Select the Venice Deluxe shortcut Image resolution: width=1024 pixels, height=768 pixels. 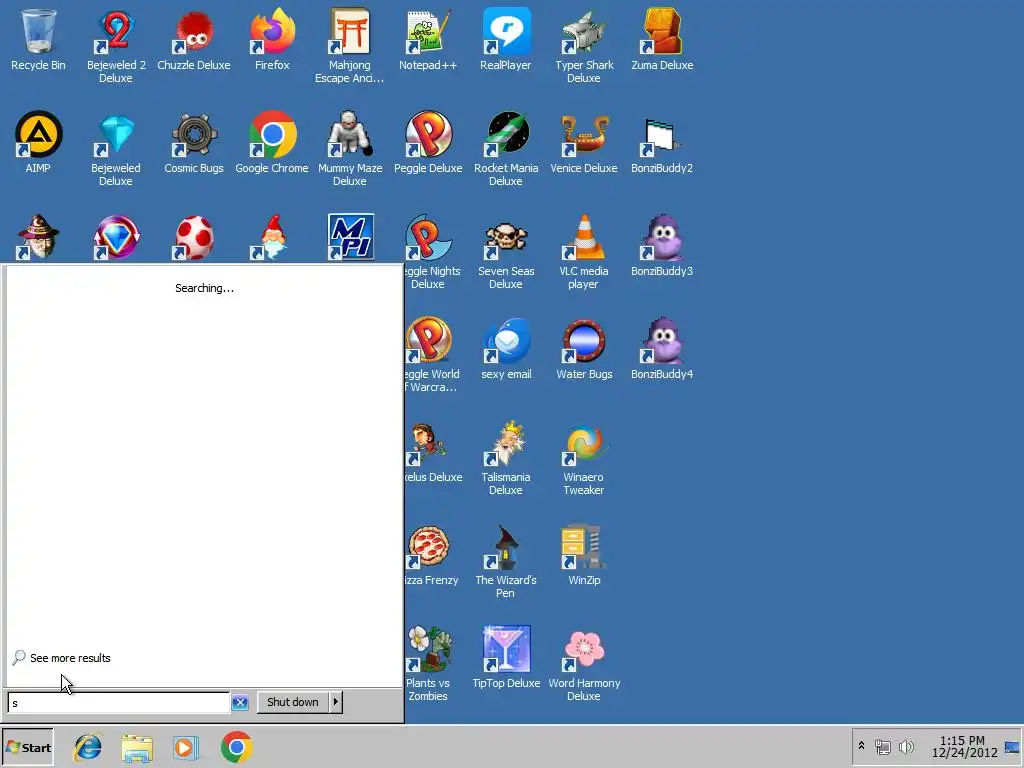click(584, 142)
